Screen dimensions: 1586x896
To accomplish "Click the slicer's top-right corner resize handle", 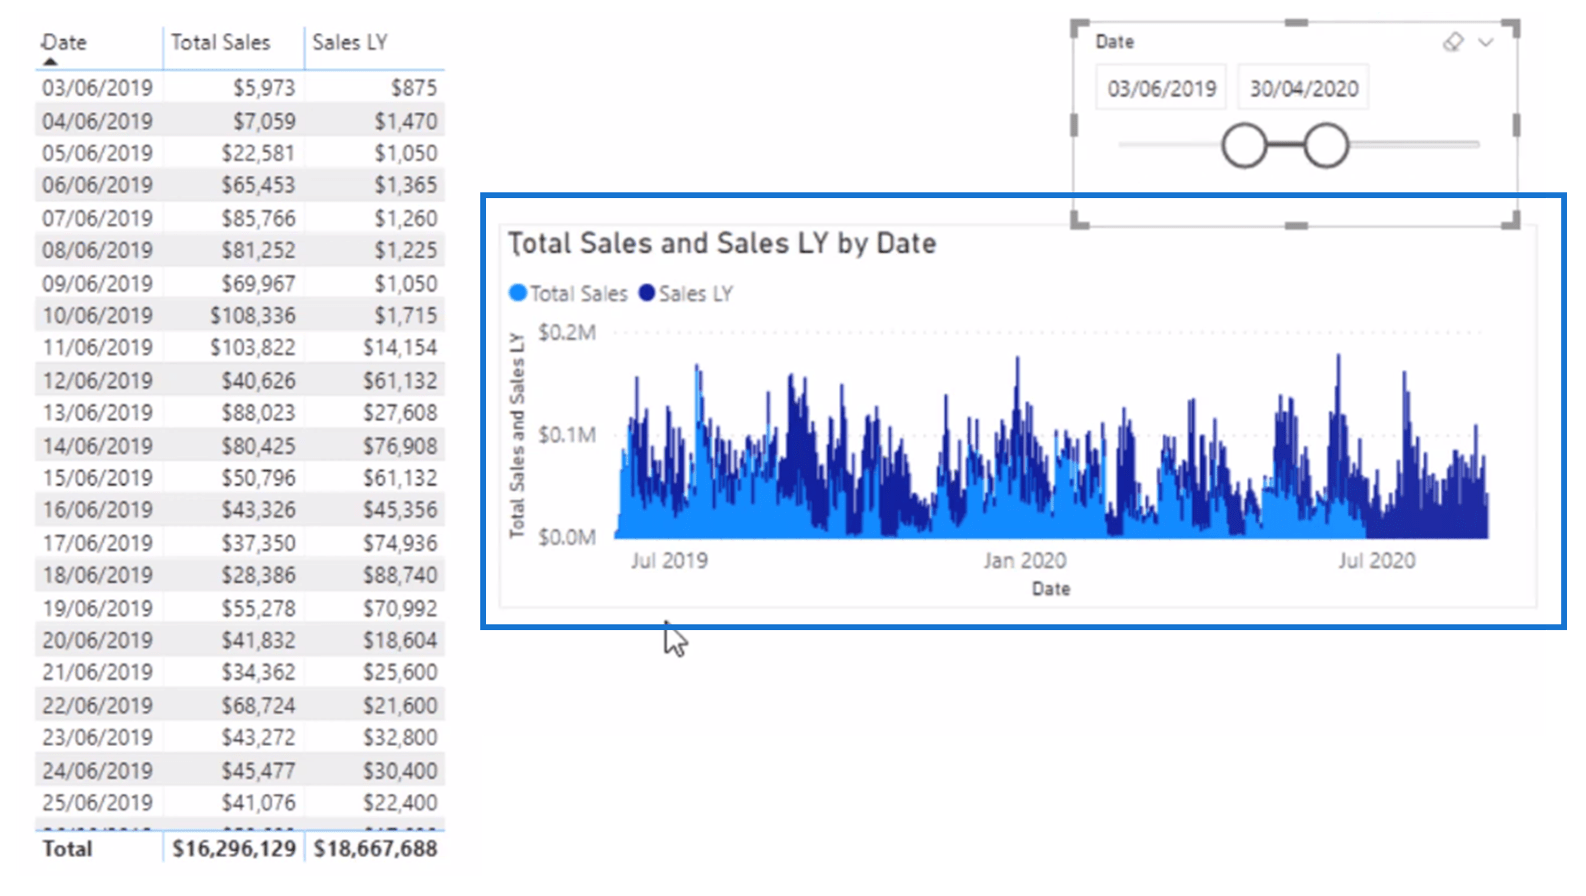I will [x=1512, y=27].
